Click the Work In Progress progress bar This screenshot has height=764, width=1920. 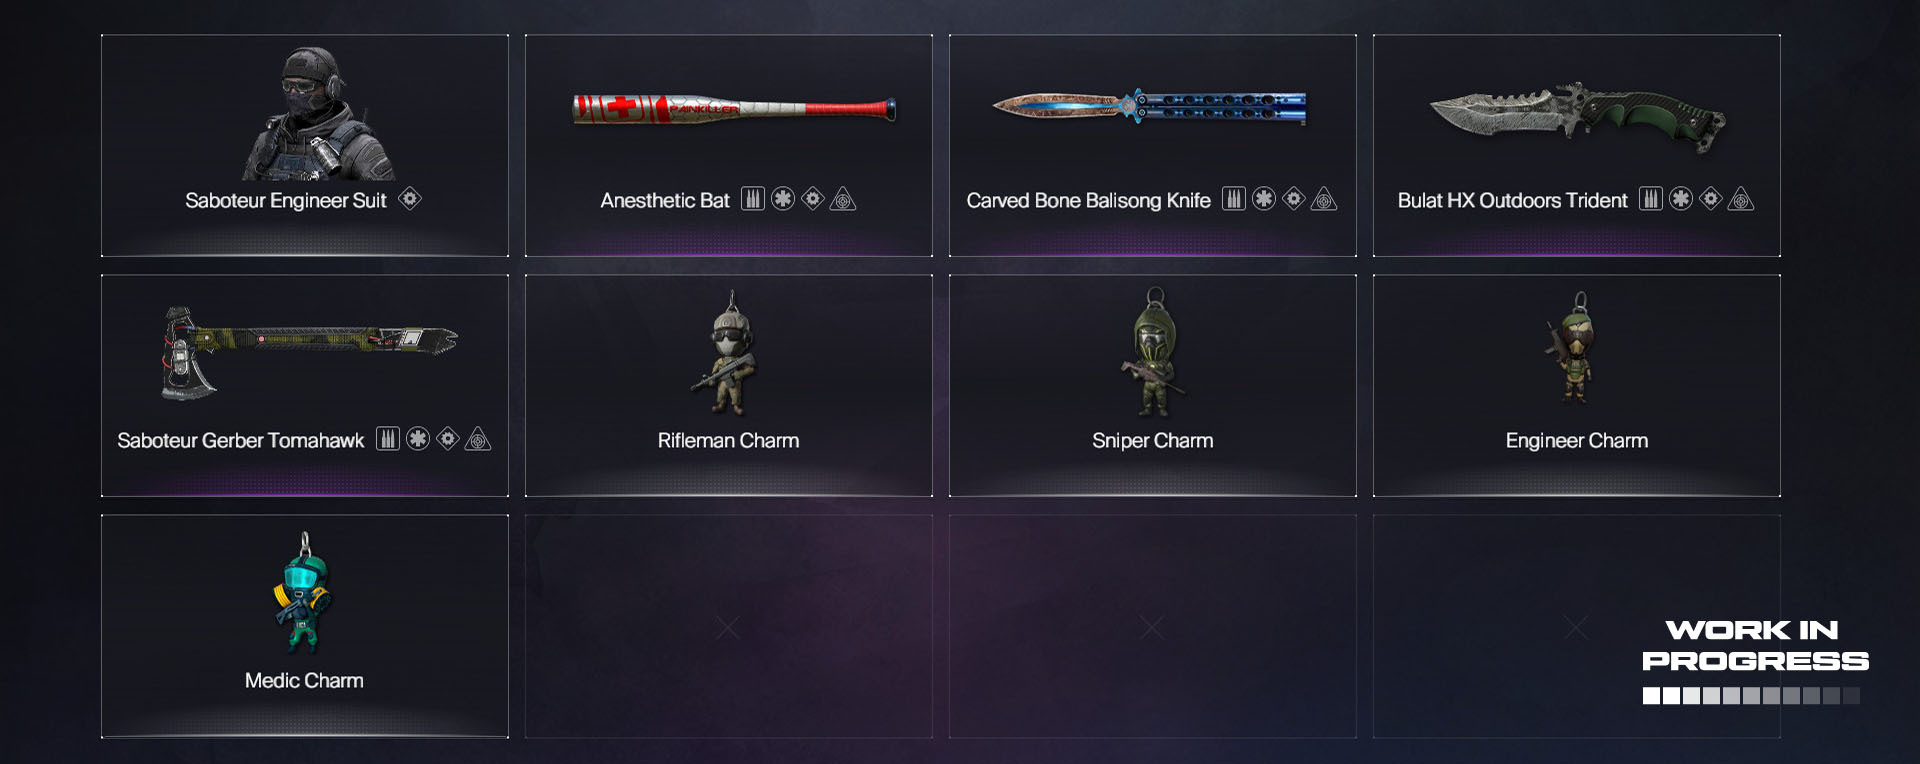click(x=1751, y=696)
